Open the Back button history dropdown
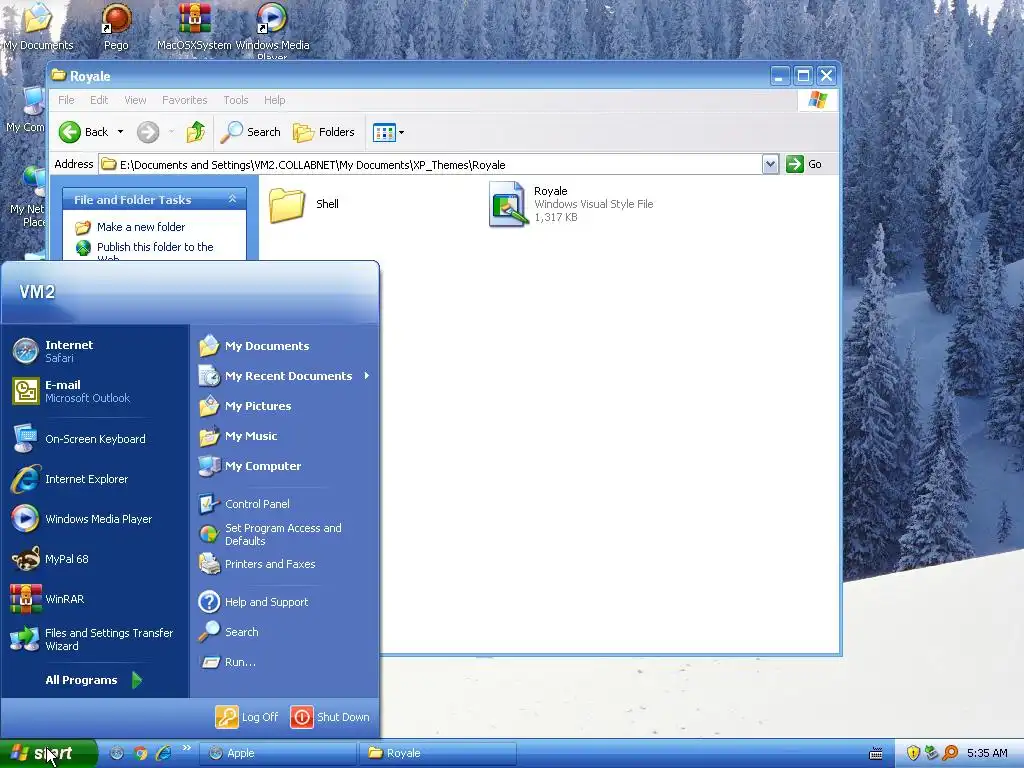Image resolution: width=1024 pixels, height=768 pixels. pos(120,132)
